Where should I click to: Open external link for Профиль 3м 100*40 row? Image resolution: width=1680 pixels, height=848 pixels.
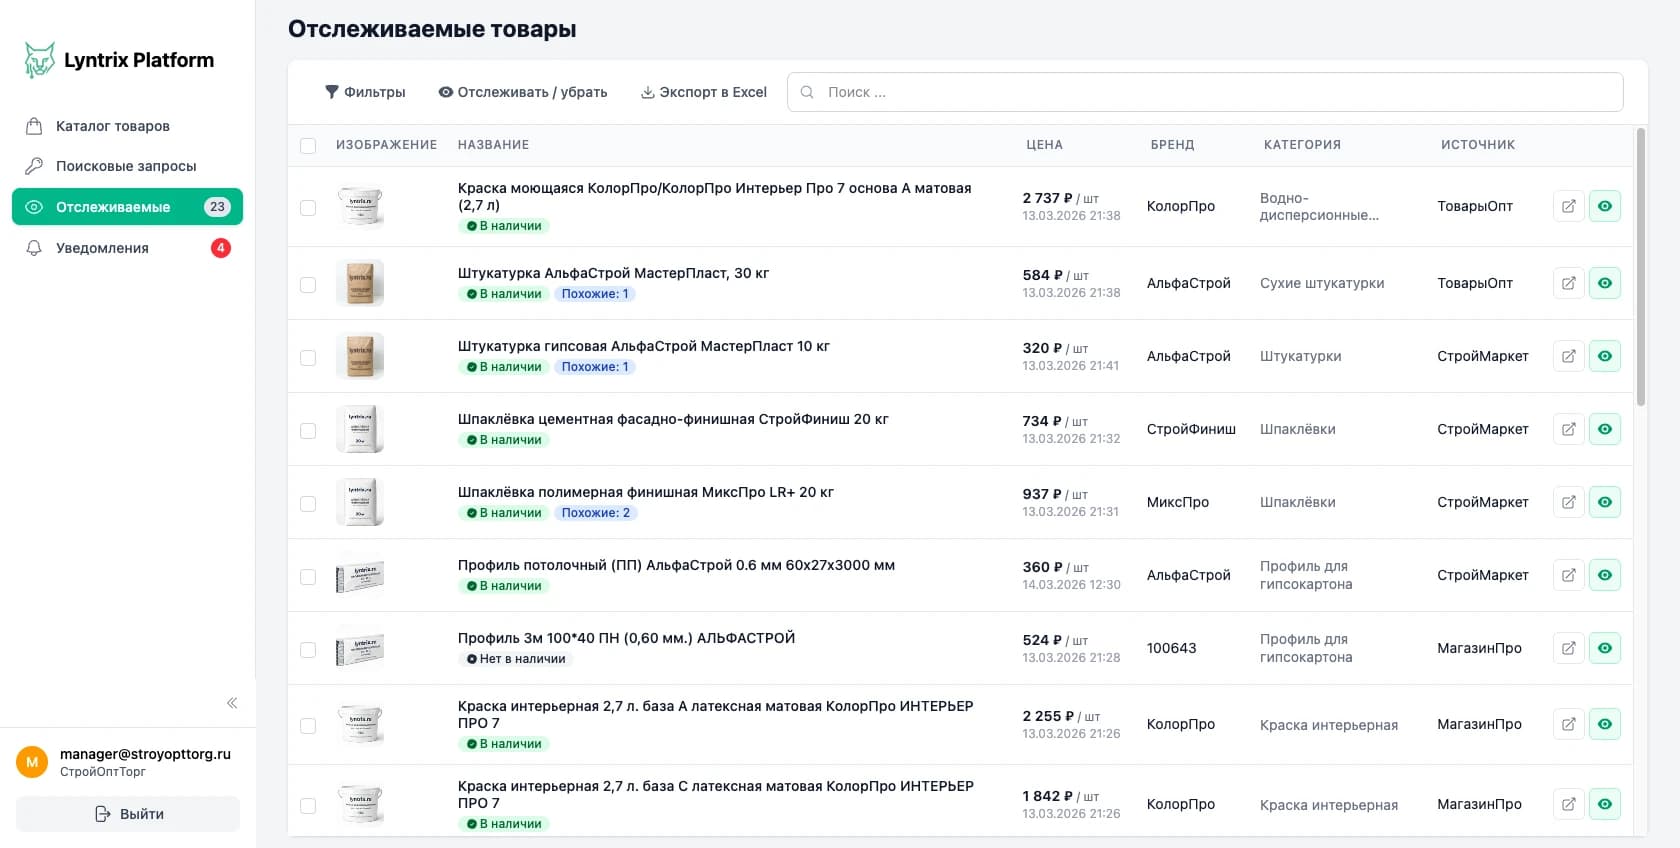point(1568,648)
